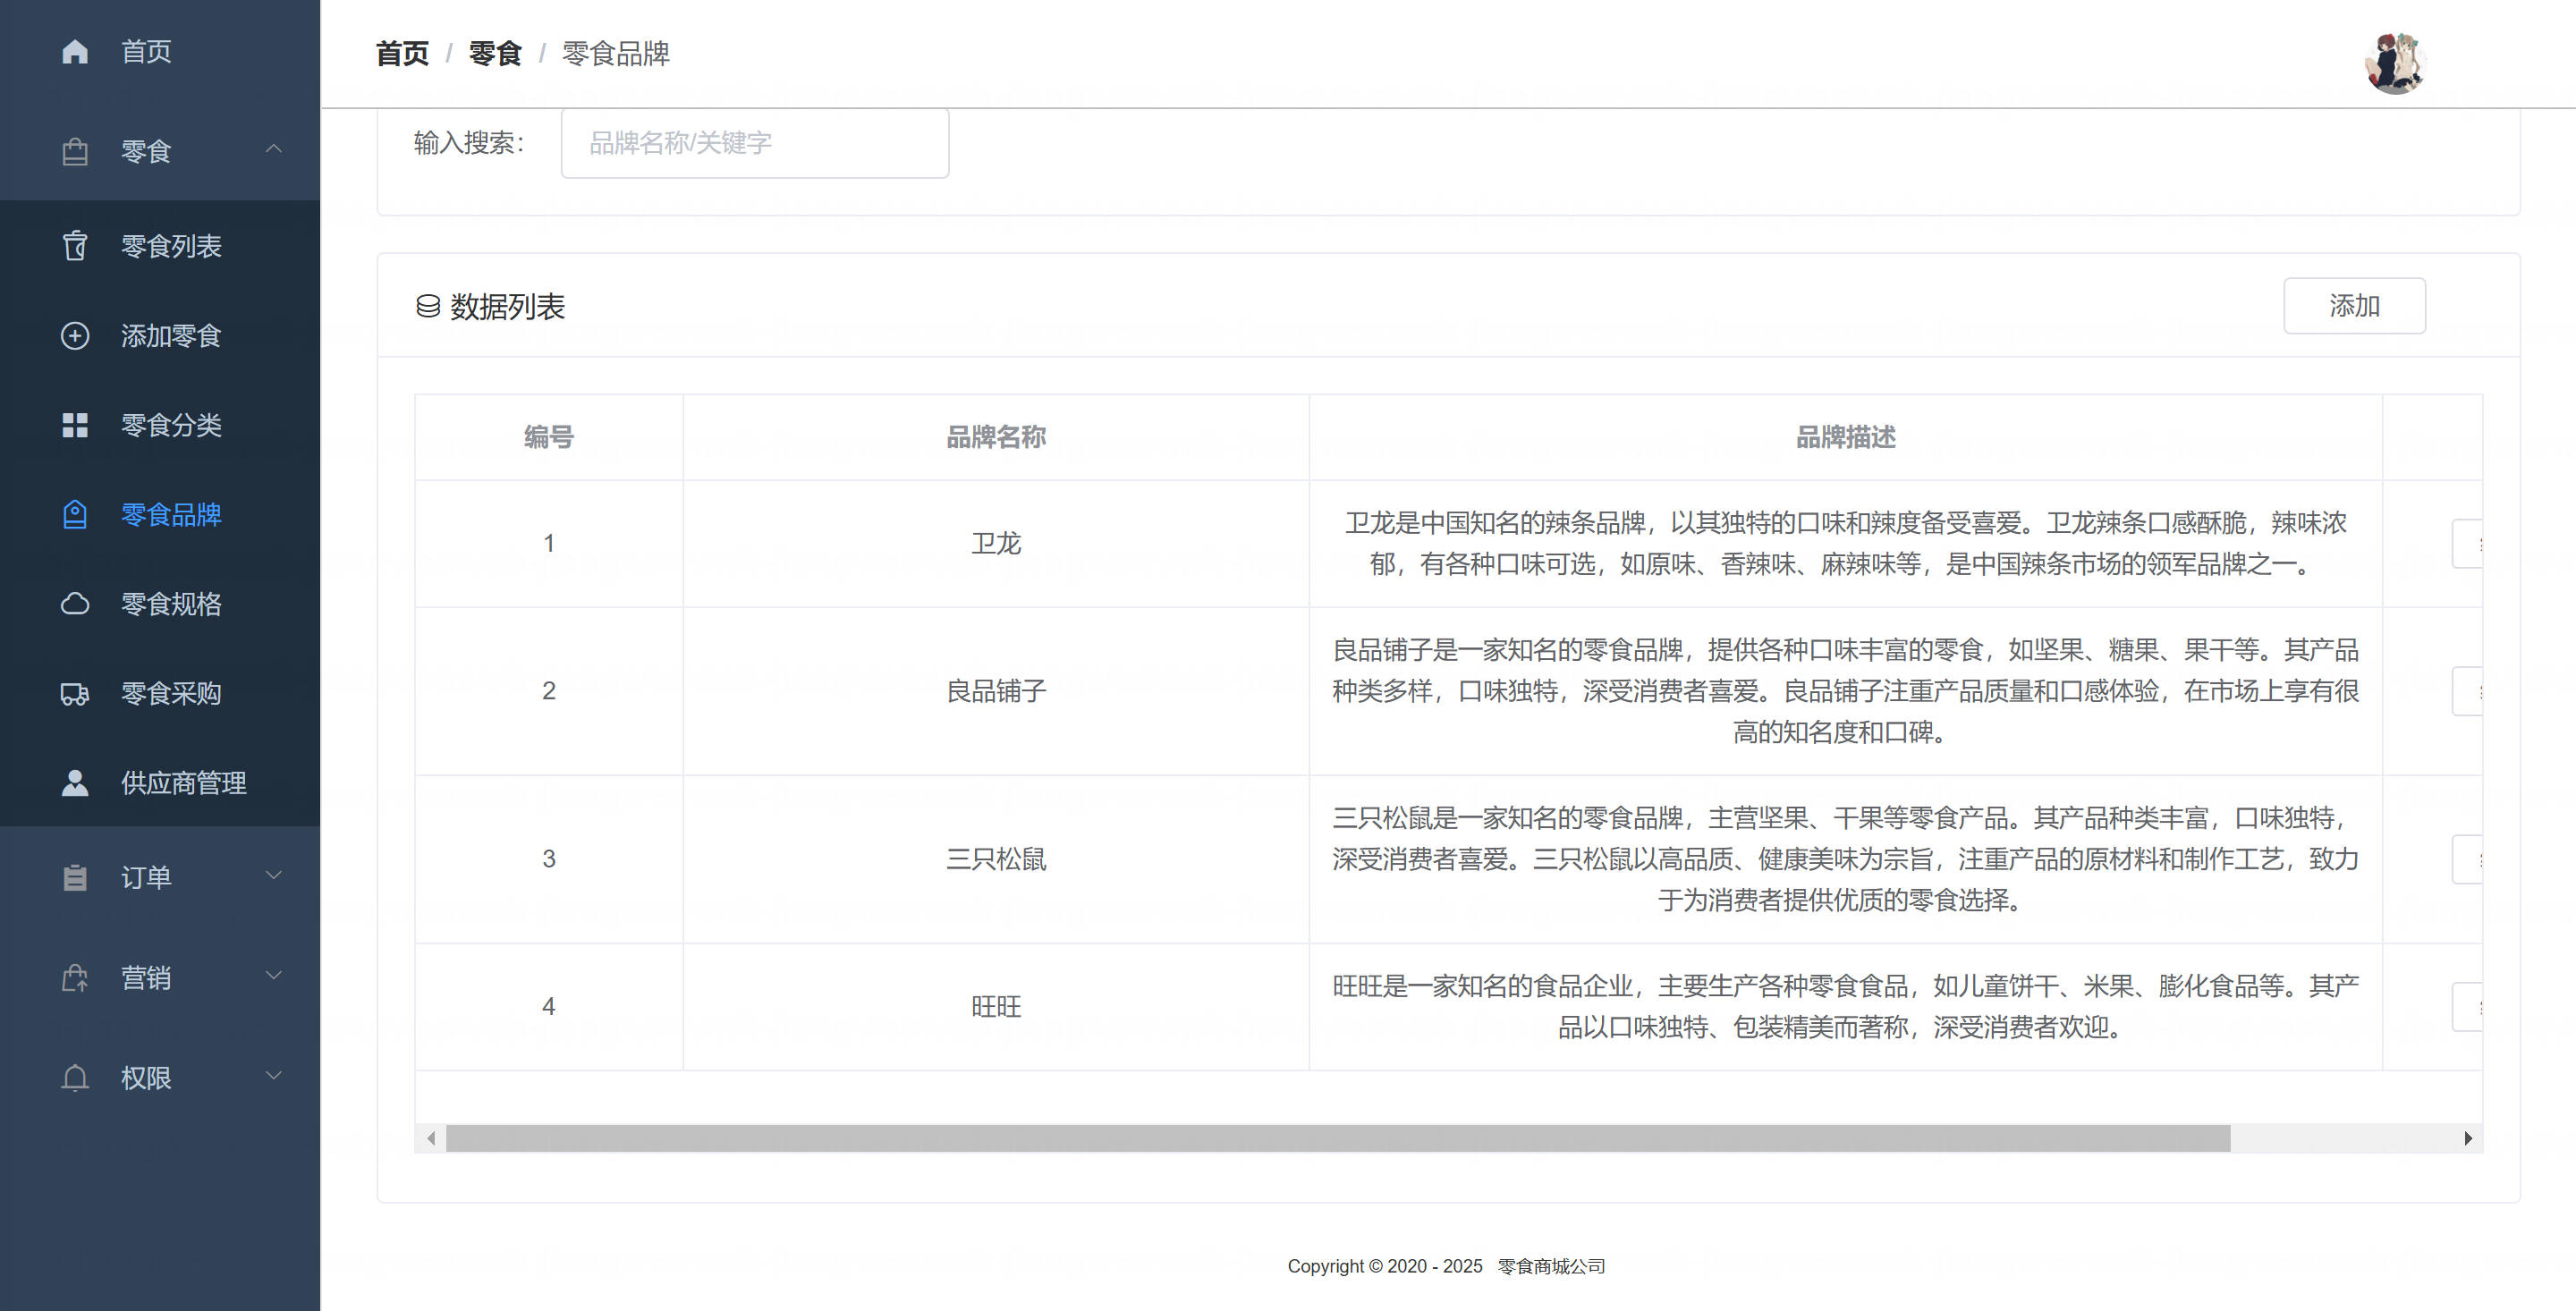
Task: Click the description text for 旺旺
Action: coord(1845,1006)
